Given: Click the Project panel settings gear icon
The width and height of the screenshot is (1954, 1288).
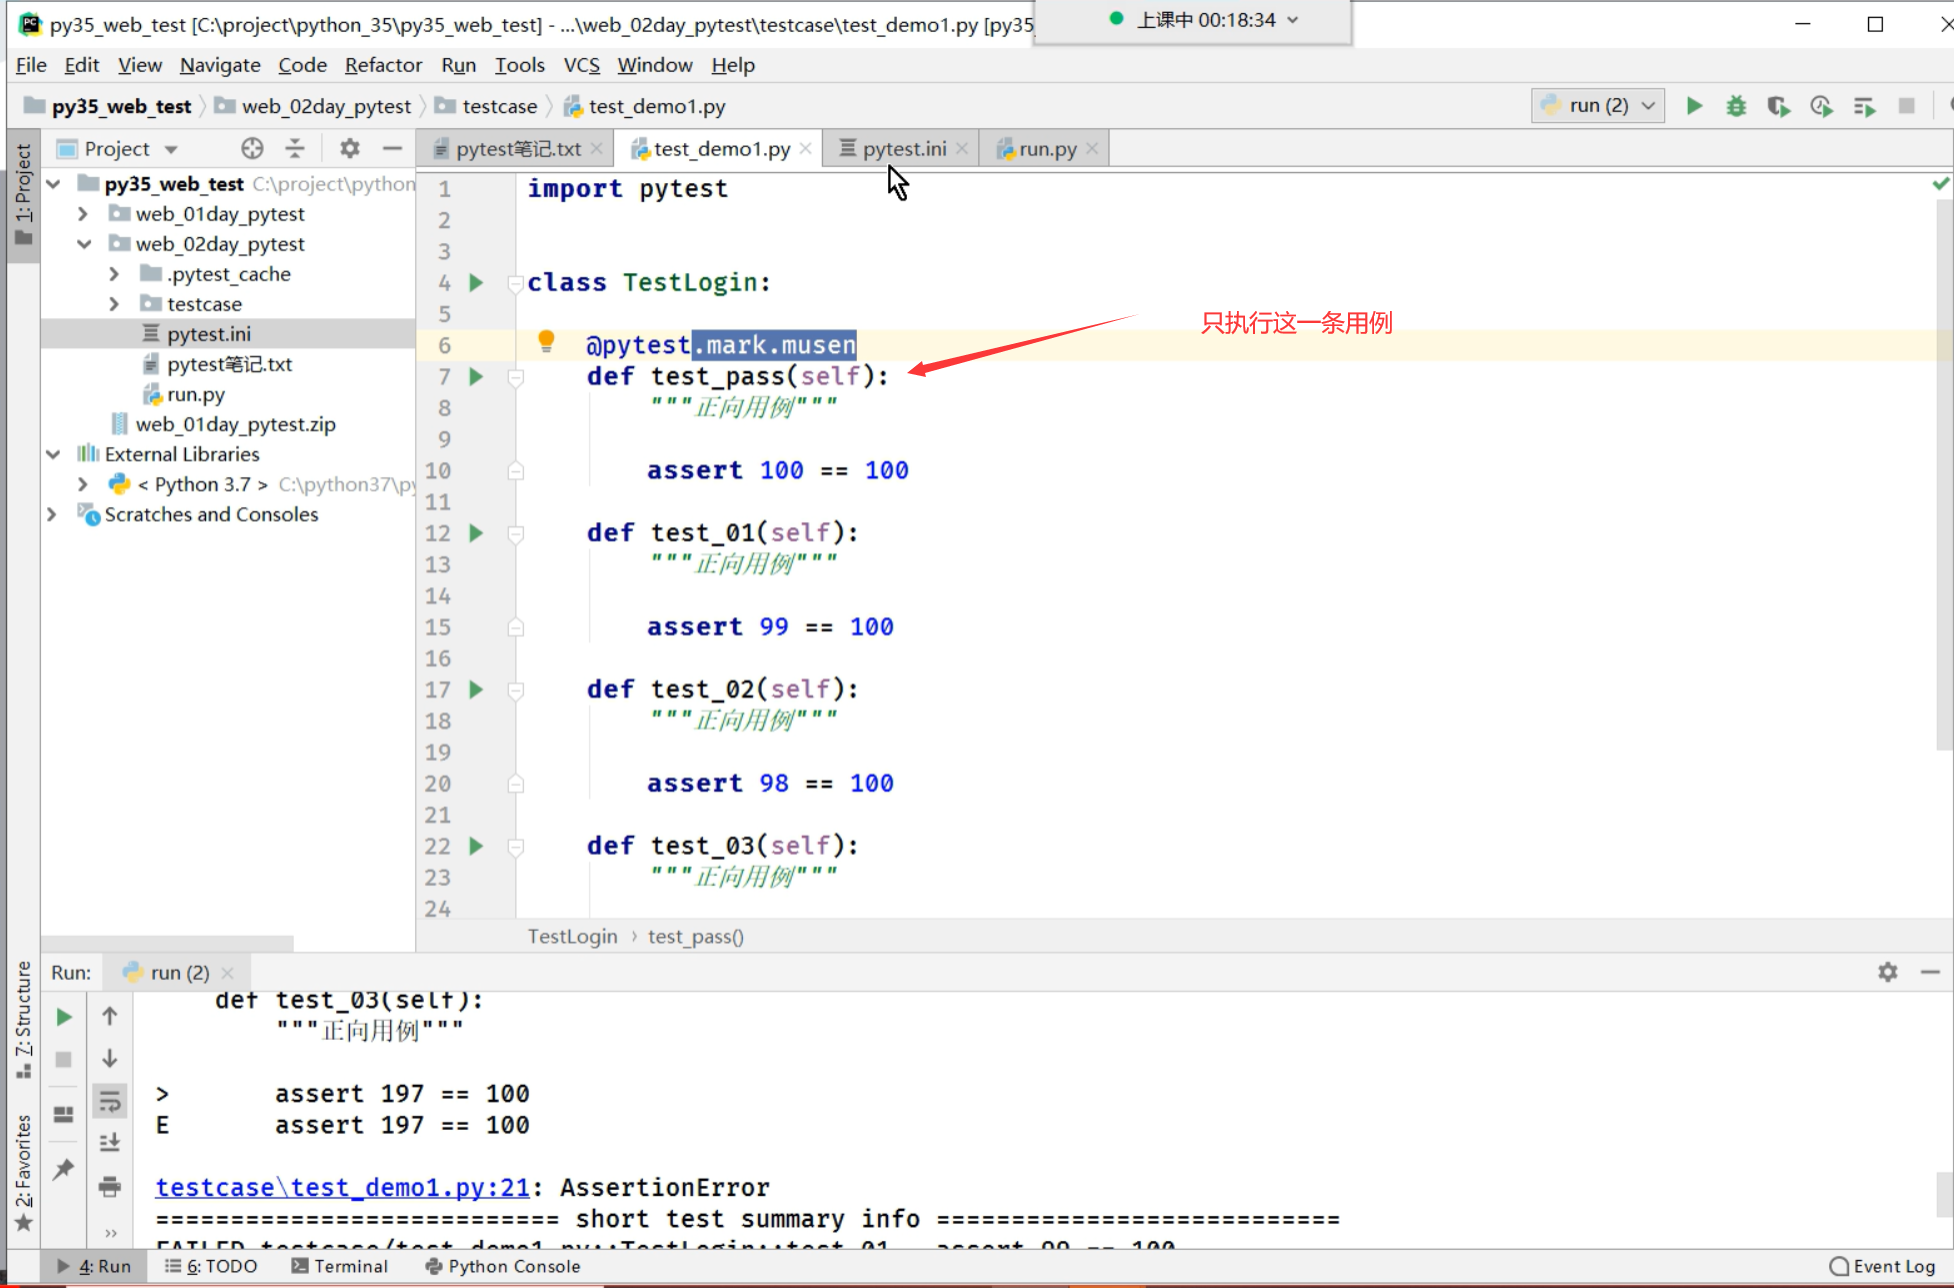Looking at the screenshot, I should 349,149.
